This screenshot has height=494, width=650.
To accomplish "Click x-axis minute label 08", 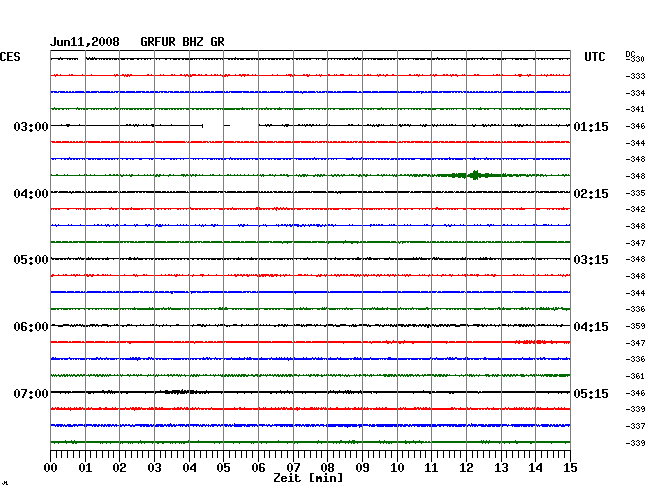I will click(327, 468).
